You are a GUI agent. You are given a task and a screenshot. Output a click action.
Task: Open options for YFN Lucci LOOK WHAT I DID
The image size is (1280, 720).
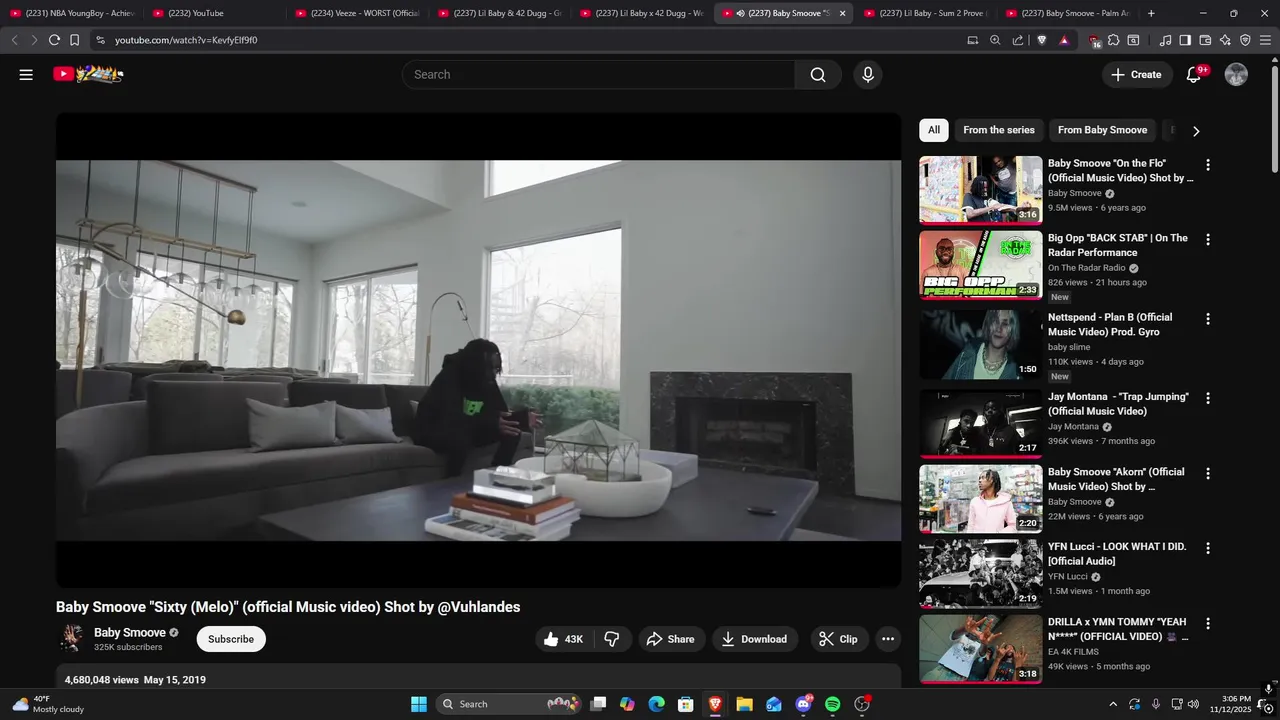(x=1207, y=548)
